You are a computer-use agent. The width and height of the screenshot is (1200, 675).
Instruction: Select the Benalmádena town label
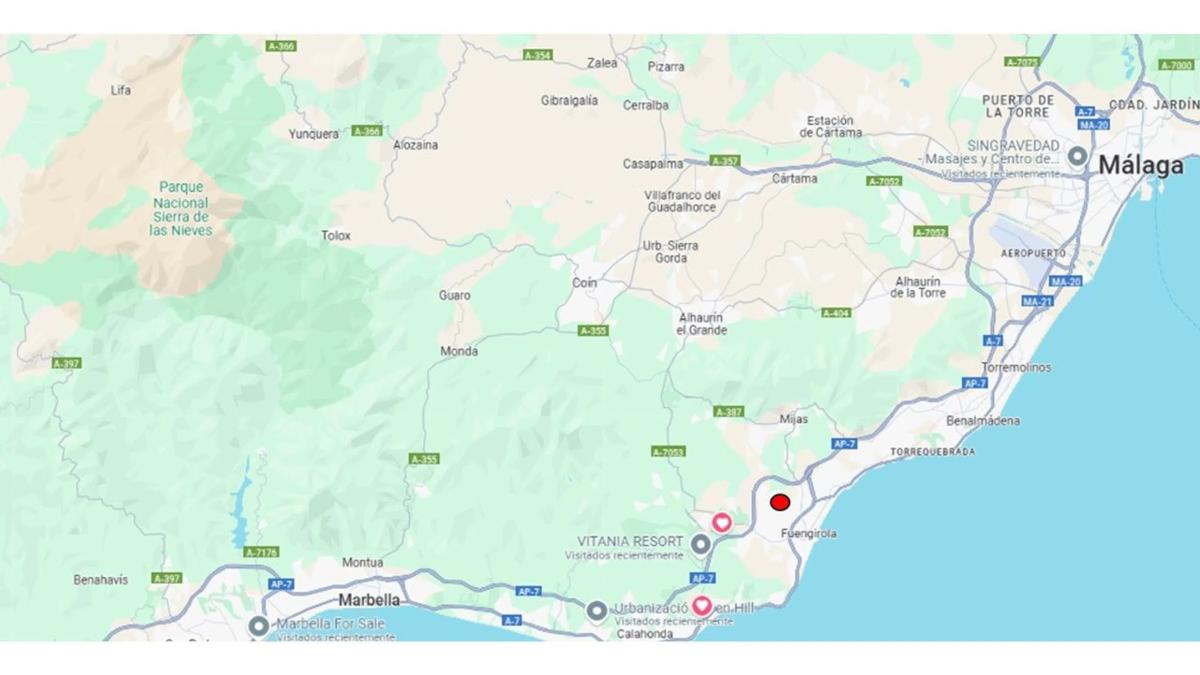coord(983,421)
